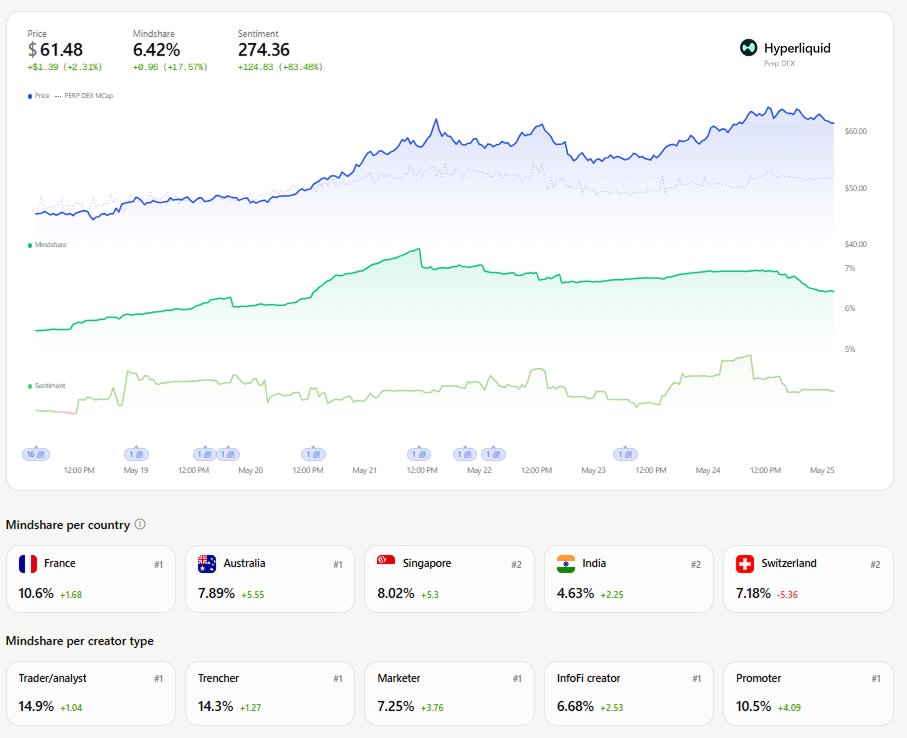Click France's 10.6% mindshare value

click(36, 593)
